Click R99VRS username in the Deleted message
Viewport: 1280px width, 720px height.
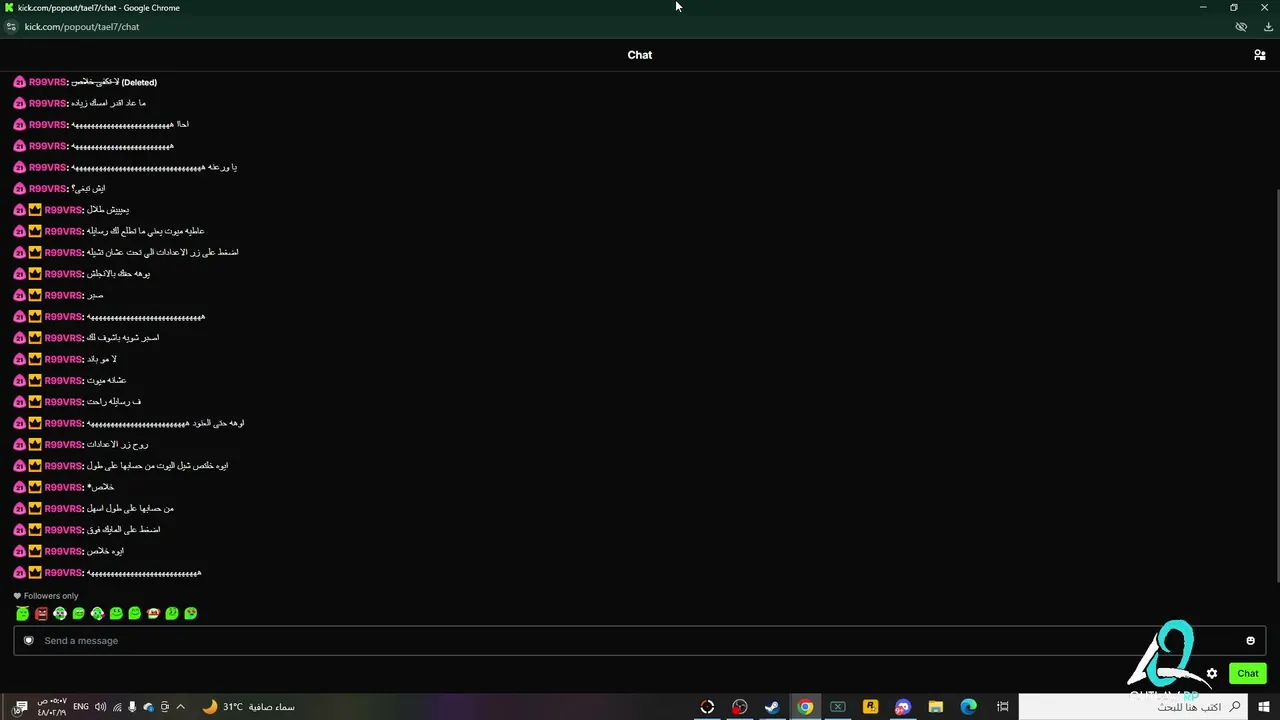[x=47, y=82]
